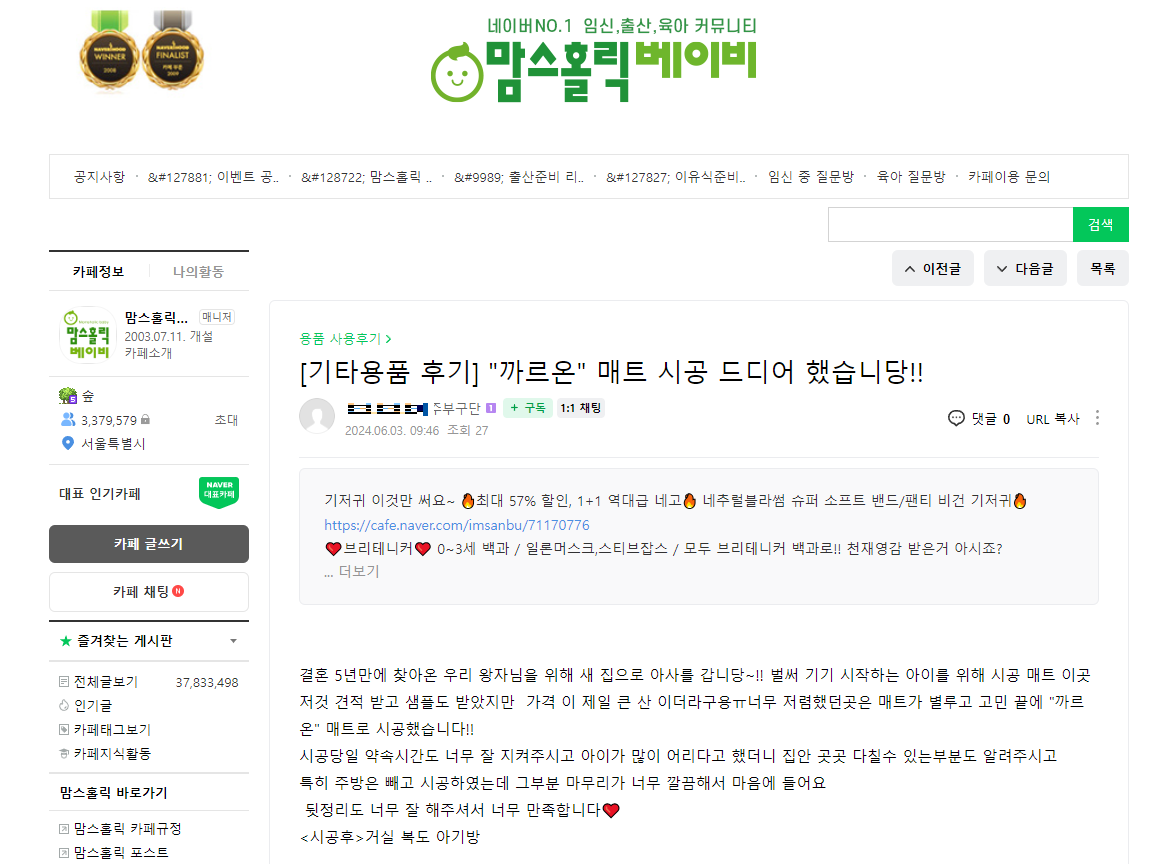
Task: Click the author's profile avatar
Action: (317, 416)
